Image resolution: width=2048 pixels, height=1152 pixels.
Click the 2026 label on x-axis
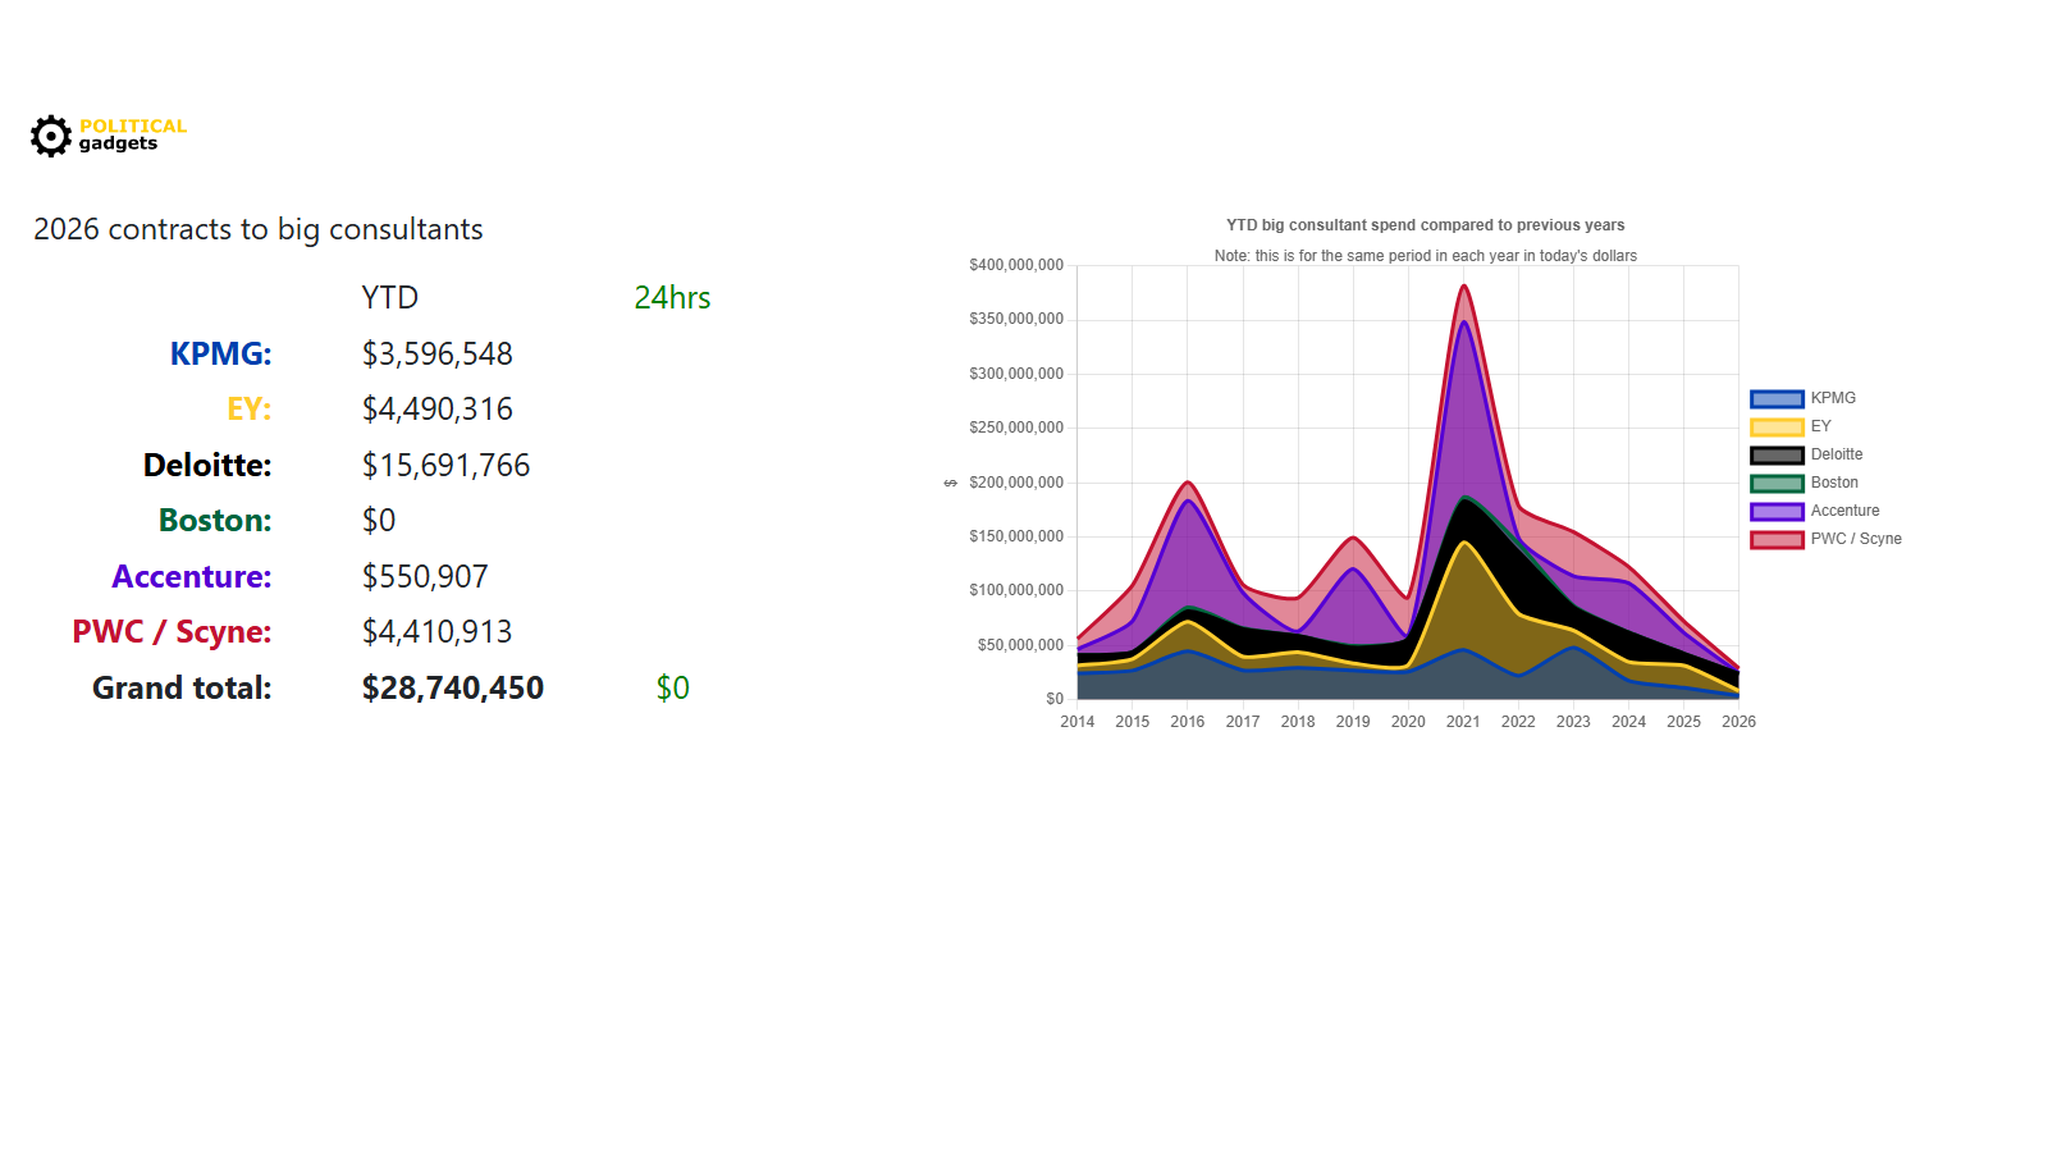click(x=1738, y=722)
